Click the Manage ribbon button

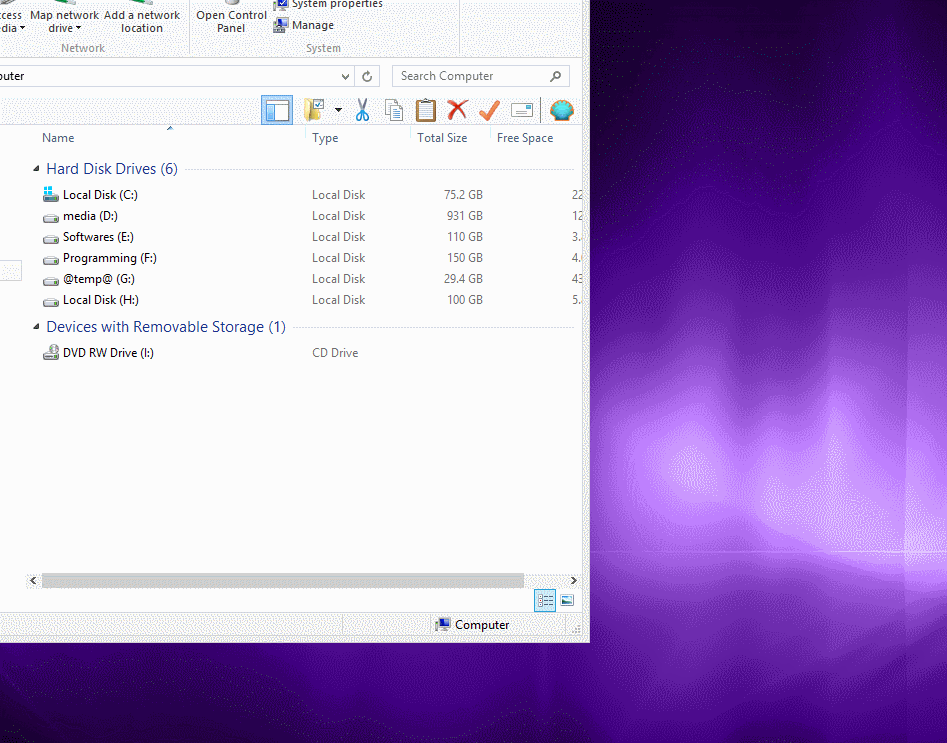303,25
